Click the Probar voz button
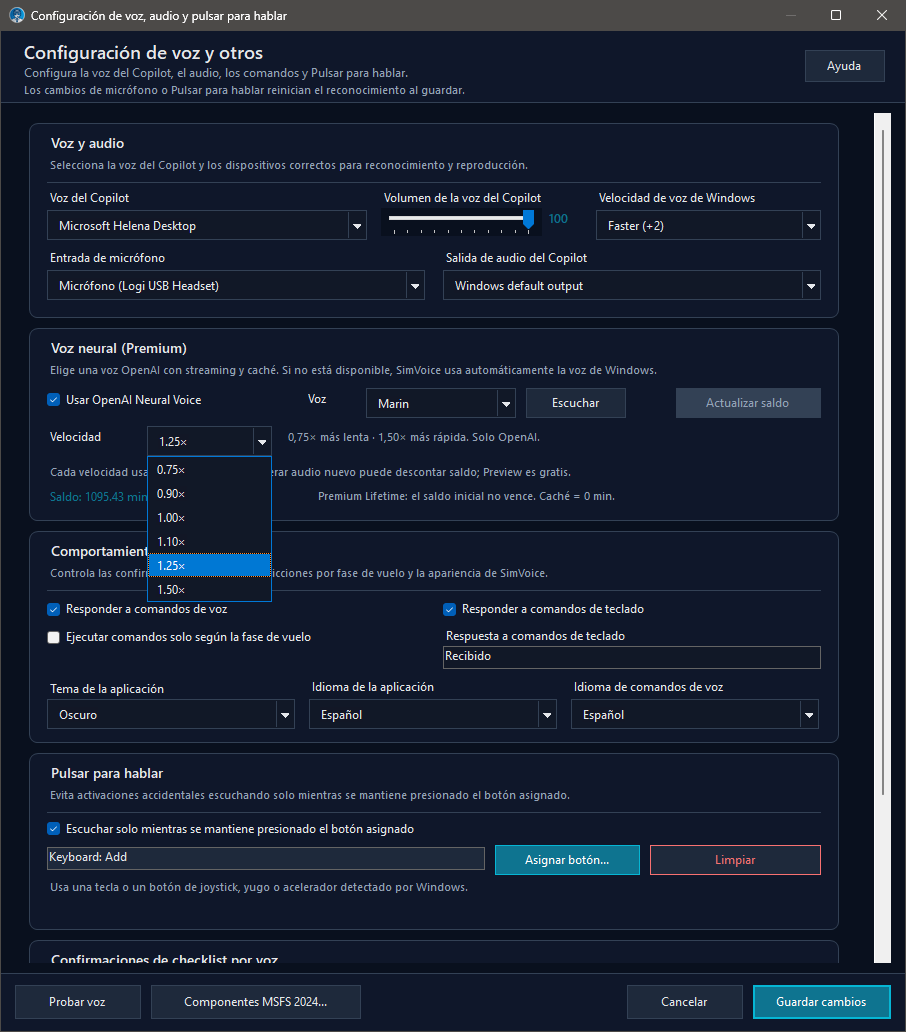906x1032 pixels. pyautogui.click(x=78, y=1002)
